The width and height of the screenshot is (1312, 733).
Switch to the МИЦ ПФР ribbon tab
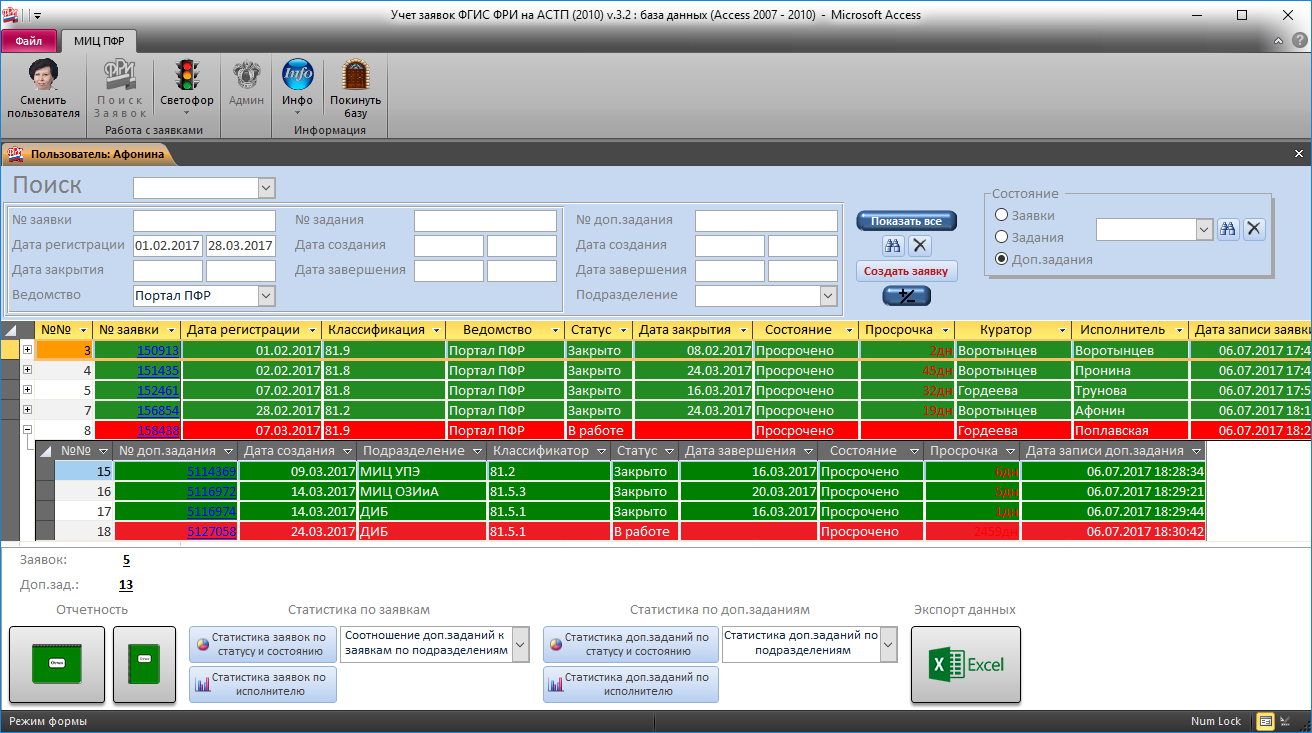99,41
